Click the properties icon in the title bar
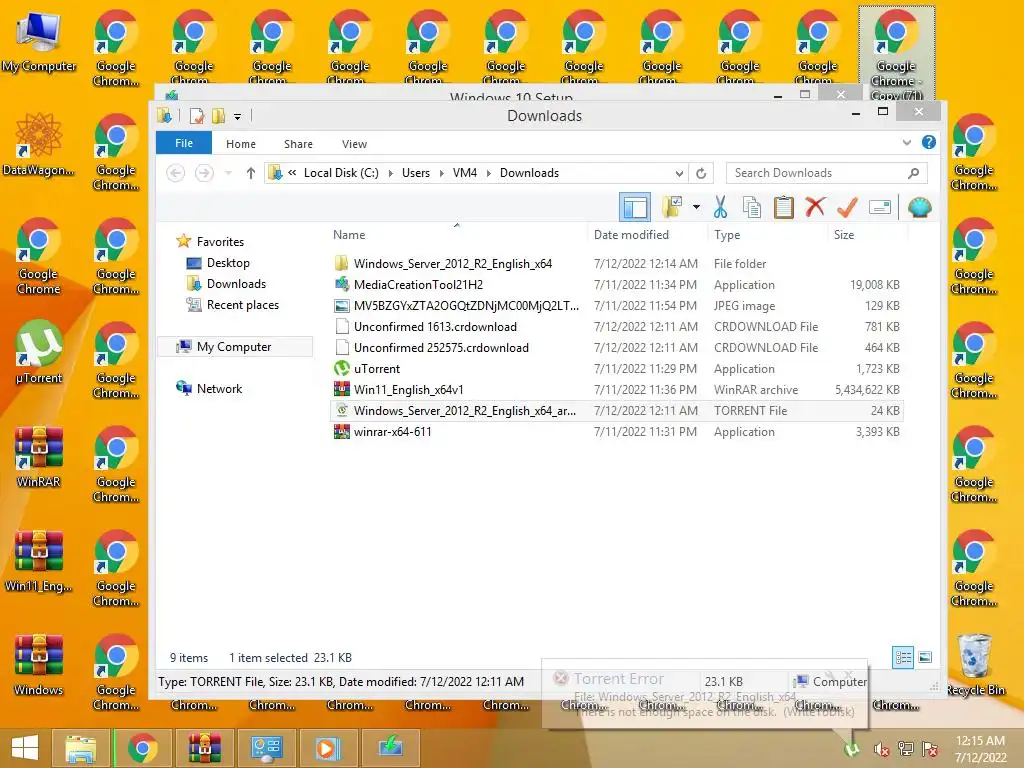1024x768 pixels. point(196,116)
